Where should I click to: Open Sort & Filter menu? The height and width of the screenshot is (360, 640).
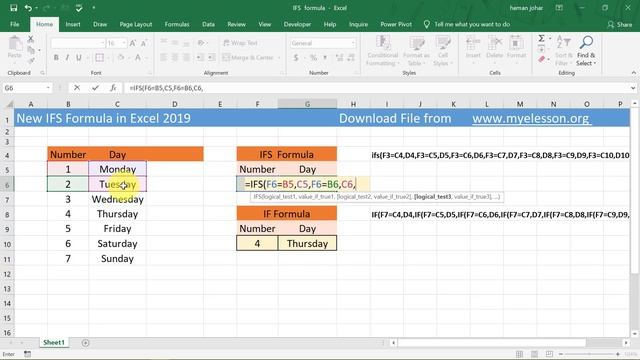564,51
